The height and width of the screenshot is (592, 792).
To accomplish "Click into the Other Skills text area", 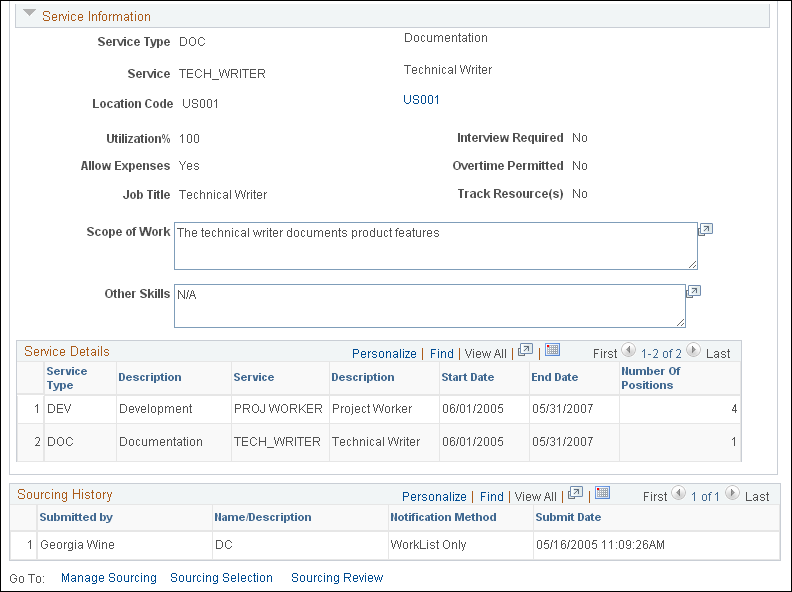I will click(430, 306).
